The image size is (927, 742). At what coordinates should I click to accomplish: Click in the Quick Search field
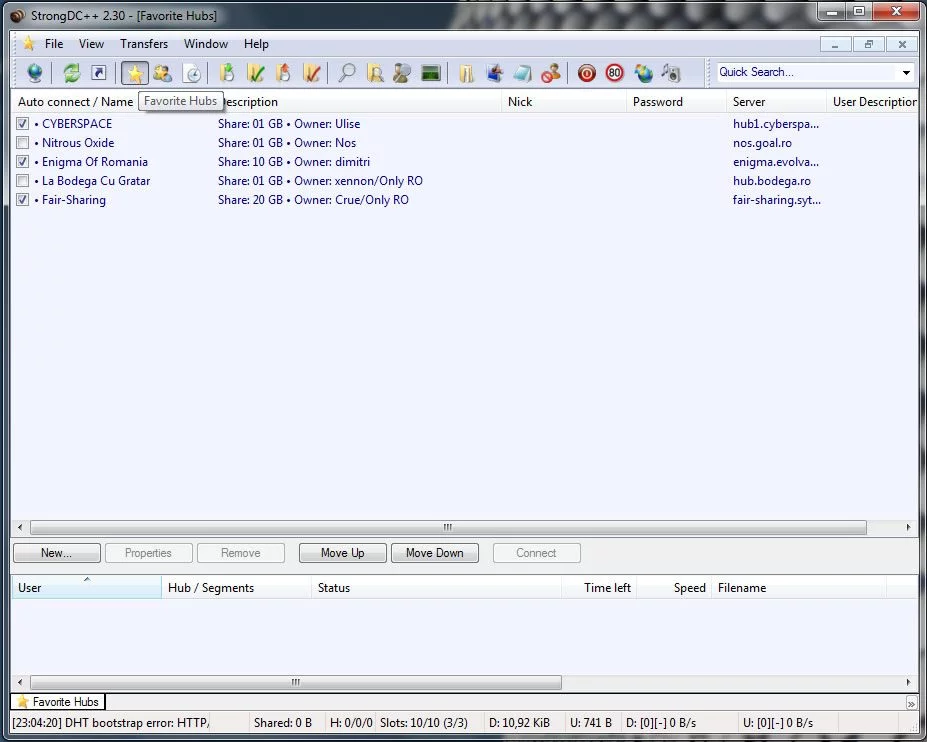(807, 72)
